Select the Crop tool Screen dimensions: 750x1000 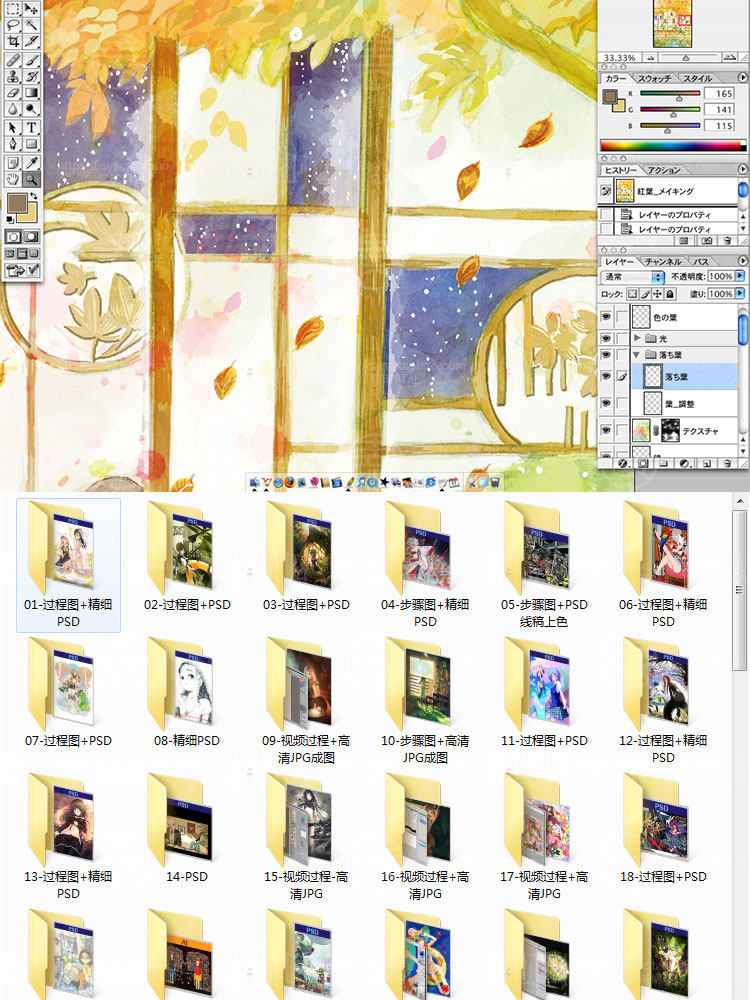[13, 42]
